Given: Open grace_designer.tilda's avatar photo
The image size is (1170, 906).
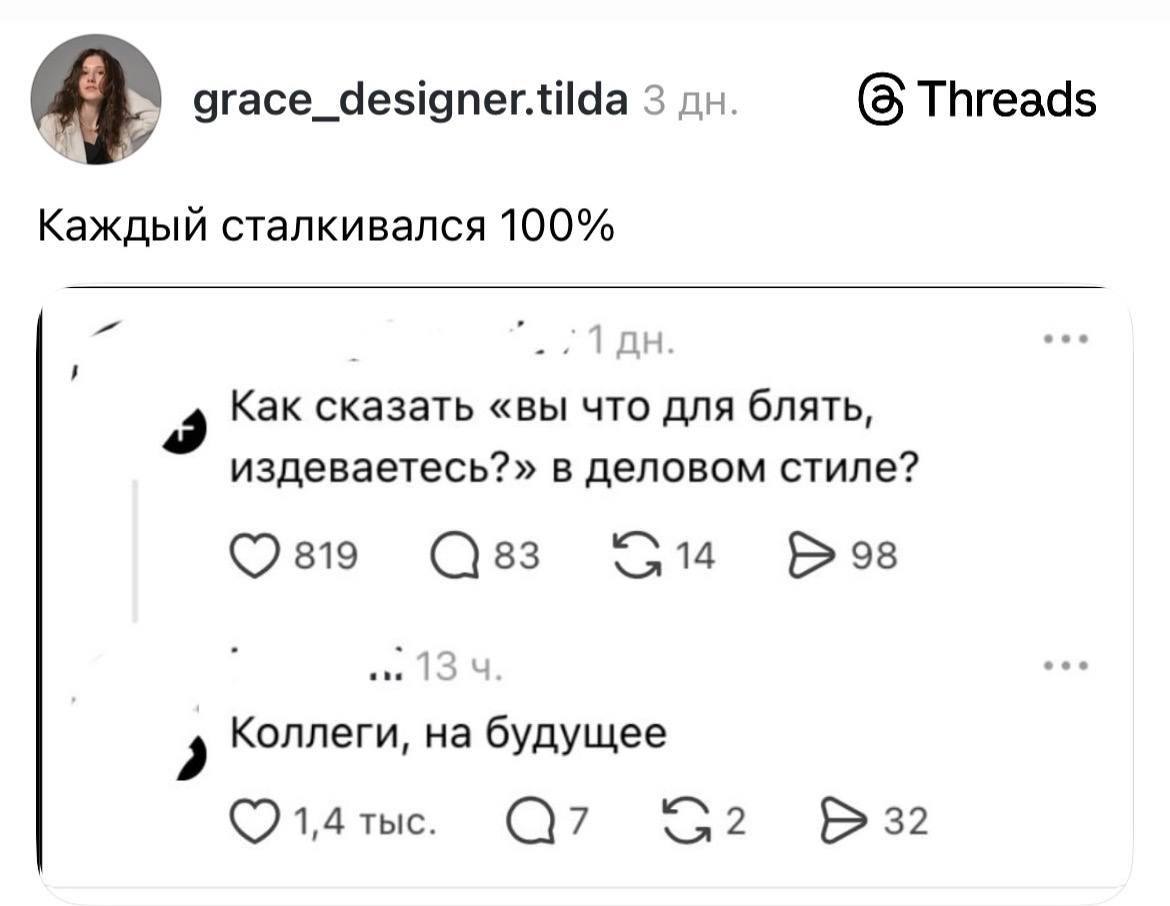Looking at the screenshot, I should 96,97.
